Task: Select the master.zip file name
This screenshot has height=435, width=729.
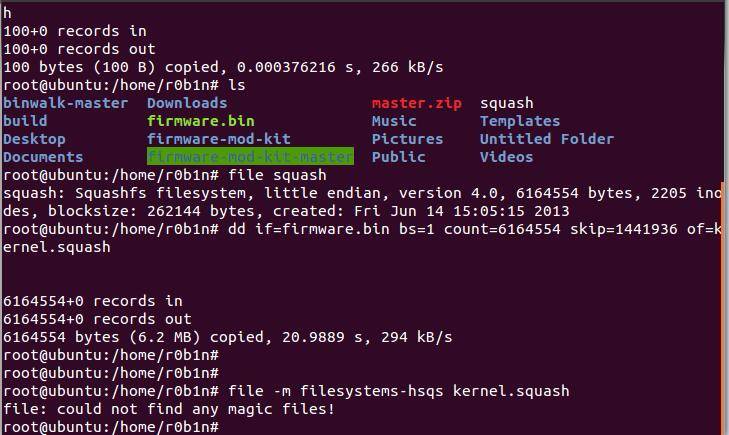Action: [x=417, y=103]
